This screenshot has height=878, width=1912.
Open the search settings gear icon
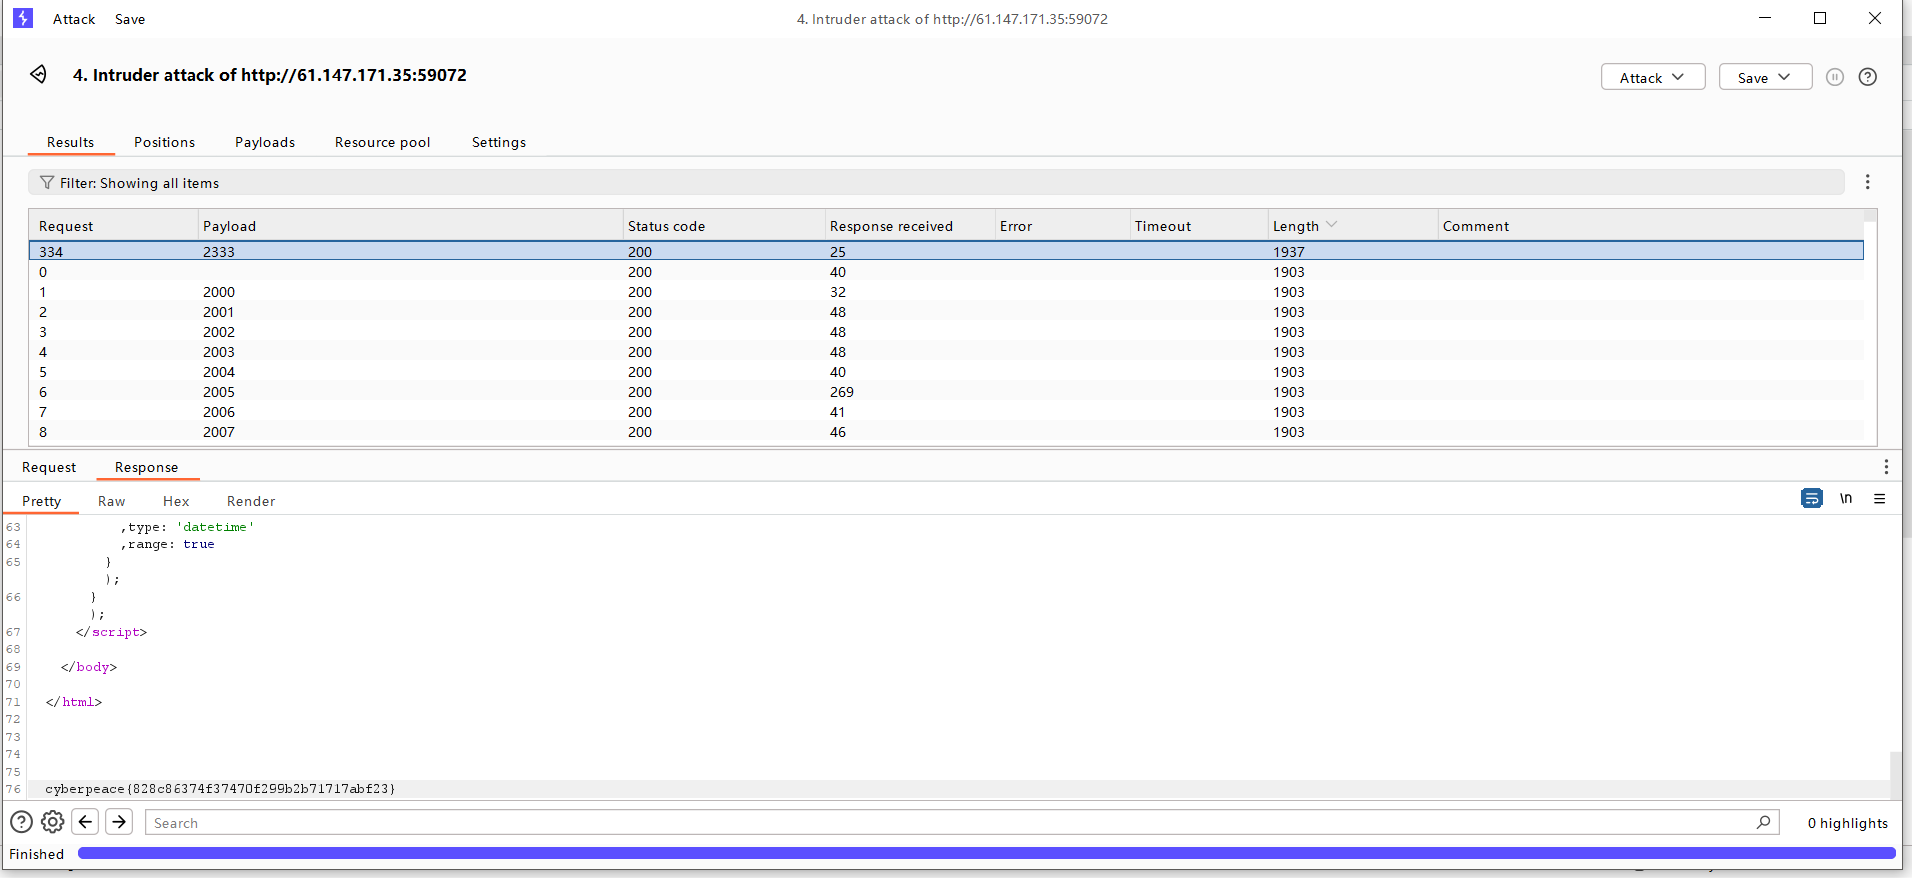tap(53, 822)
